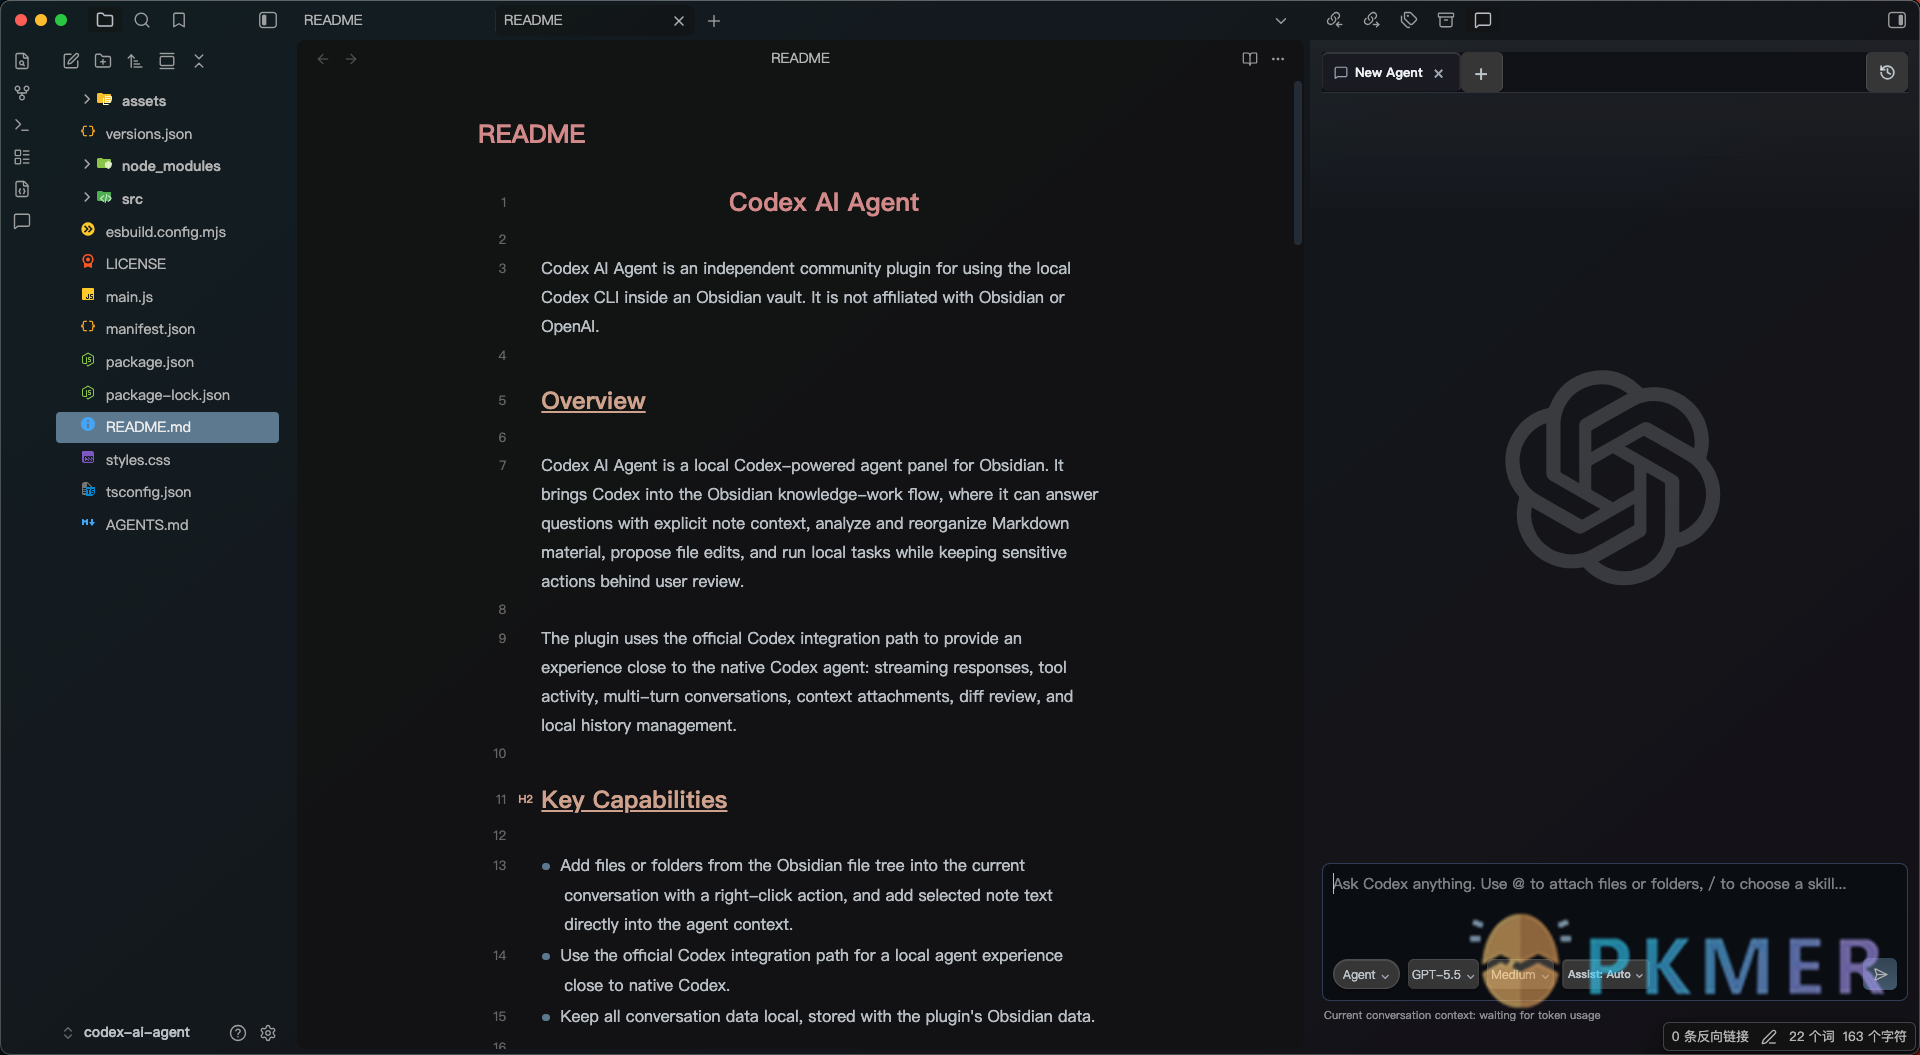Open the file explorer folder icon
1920x1055 pixels.
point(105,20)
